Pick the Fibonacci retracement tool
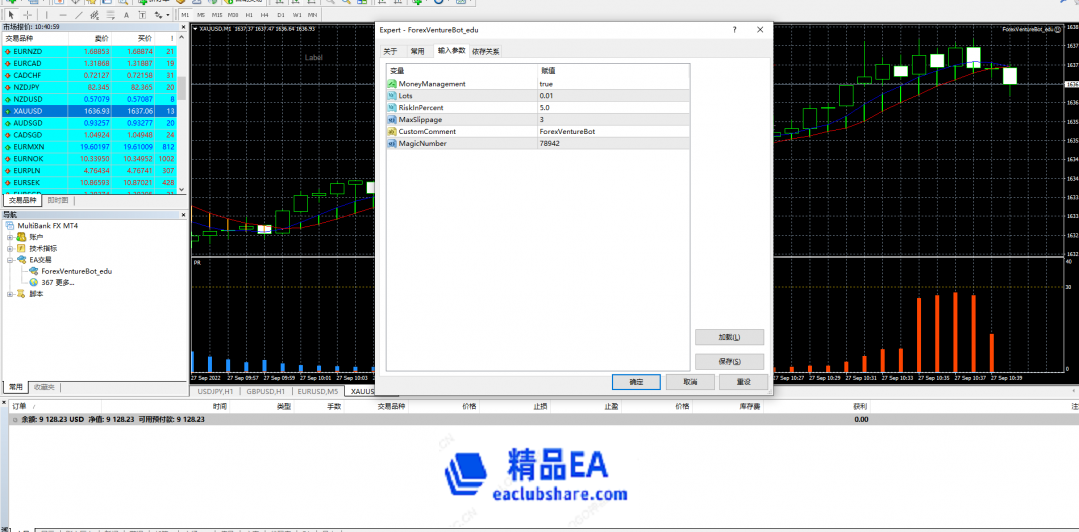The image size is (1079, 532). pyautogui.click(x=110, y=14)
